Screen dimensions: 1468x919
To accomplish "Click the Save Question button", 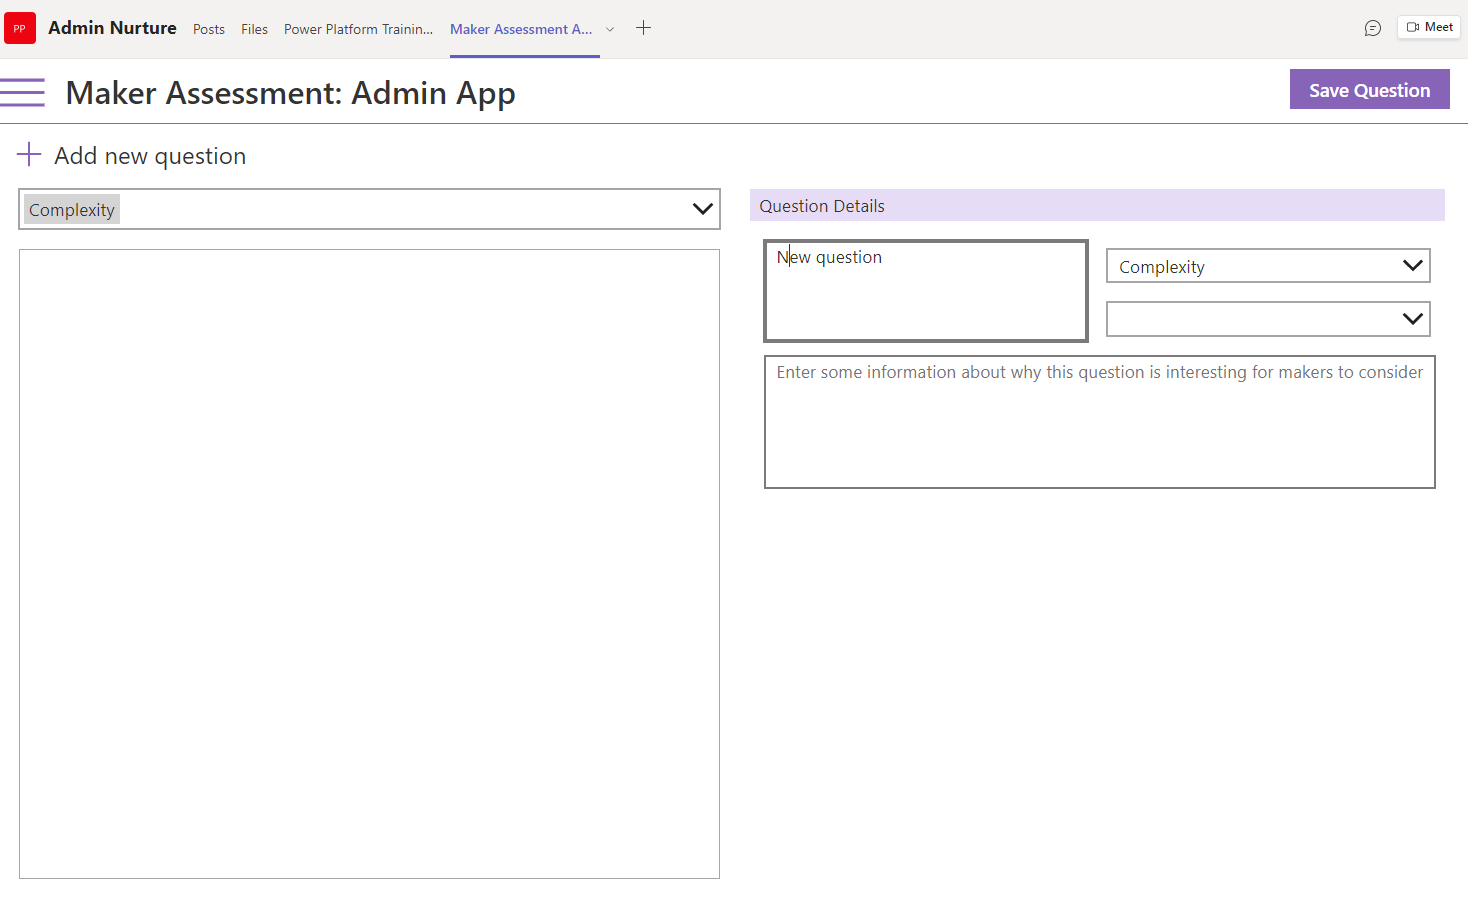I will pyautogui.click(x=1369, y=89).
